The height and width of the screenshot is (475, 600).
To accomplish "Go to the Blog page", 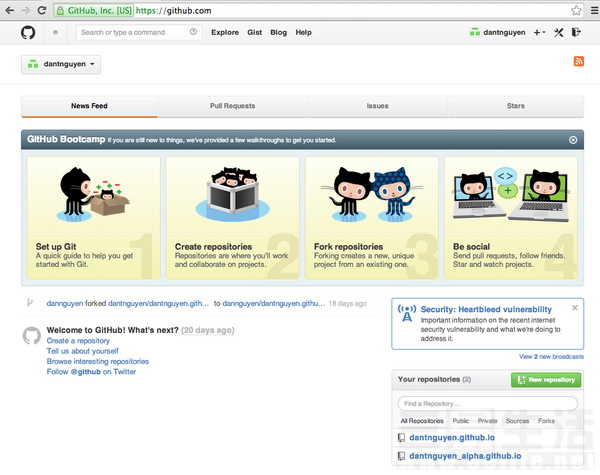I will 279,33.
